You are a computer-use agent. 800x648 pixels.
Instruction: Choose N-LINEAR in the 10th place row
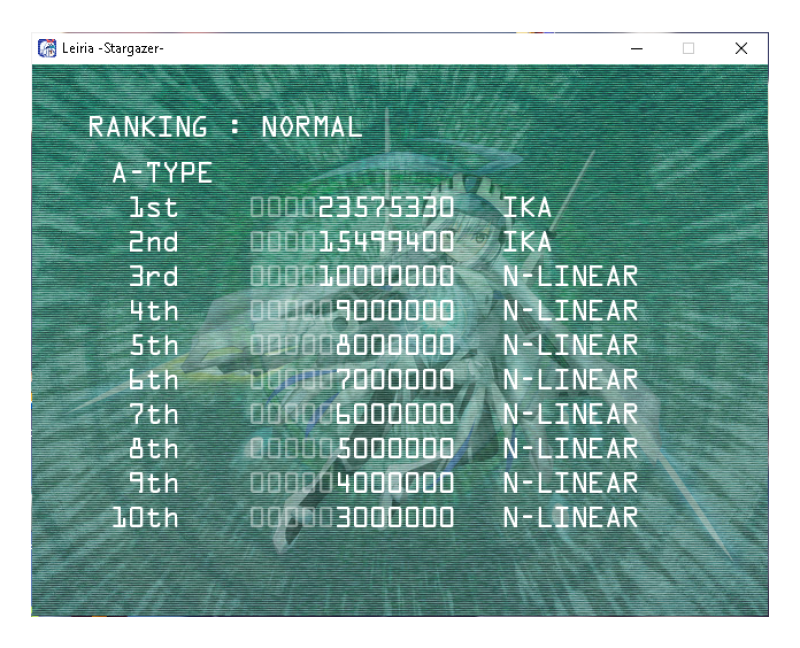point(570,517)
